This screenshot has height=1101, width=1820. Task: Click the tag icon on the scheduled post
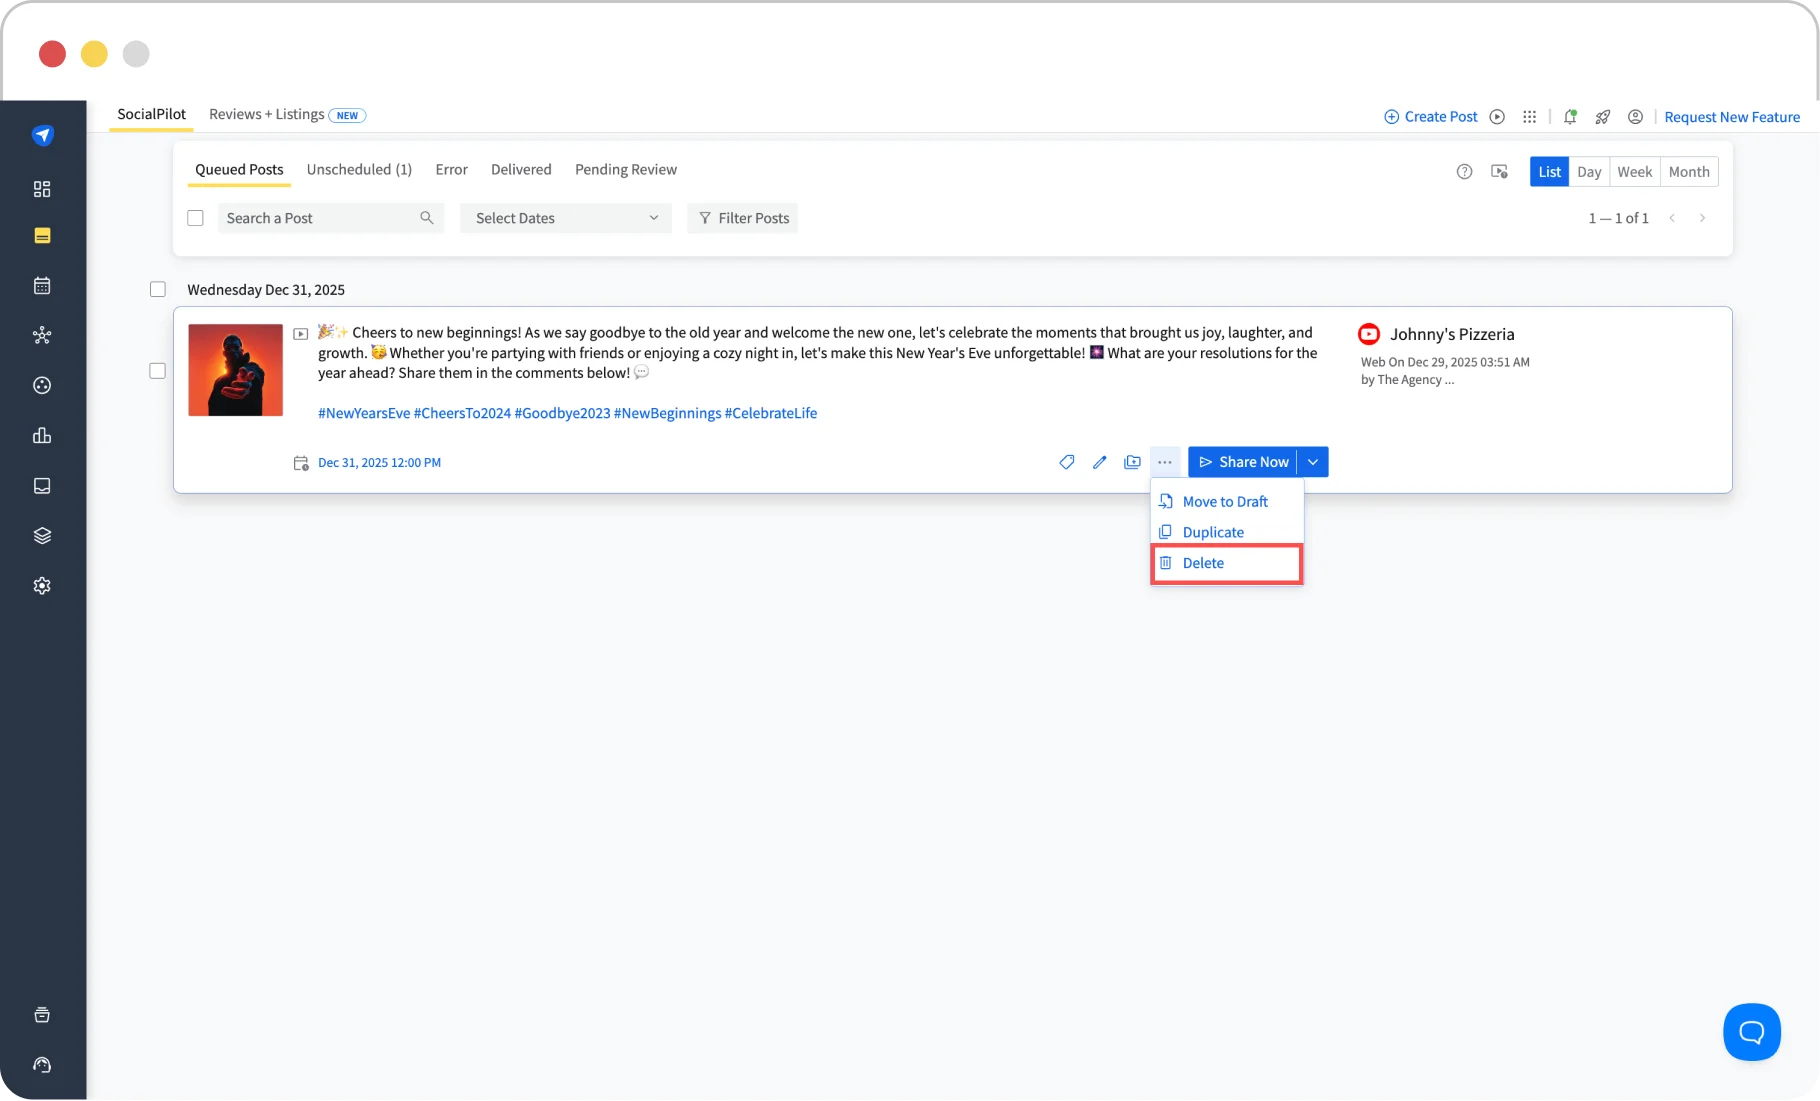click(1066, 462)
